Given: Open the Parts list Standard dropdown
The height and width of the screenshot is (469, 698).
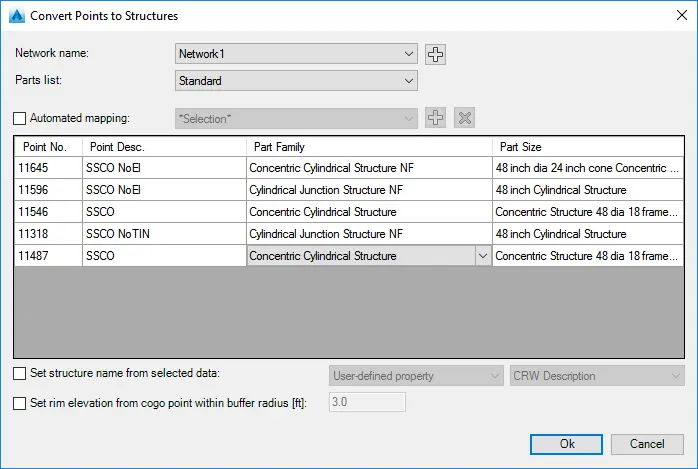Looking at the screenshot, I should [x=296, y=81].
